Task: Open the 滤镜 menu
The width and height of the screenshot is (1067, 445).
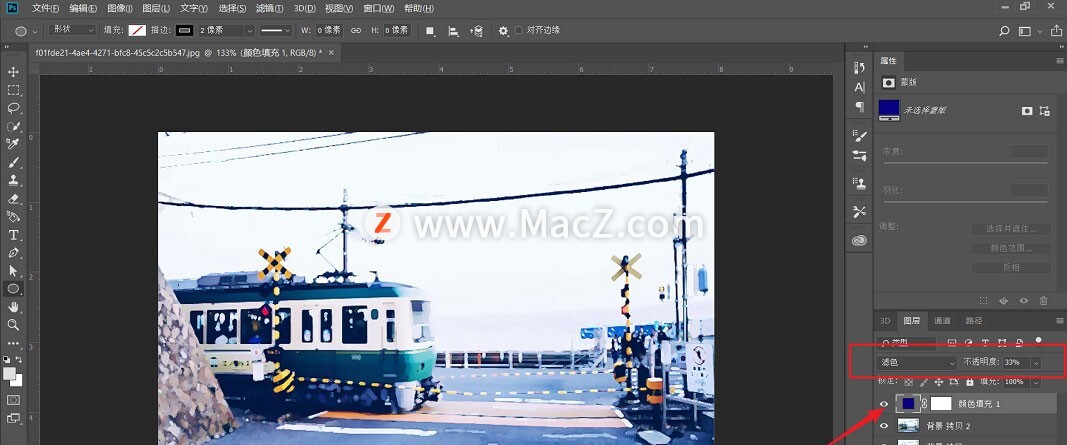Action: pyautogui.click(x=269, y=9)
